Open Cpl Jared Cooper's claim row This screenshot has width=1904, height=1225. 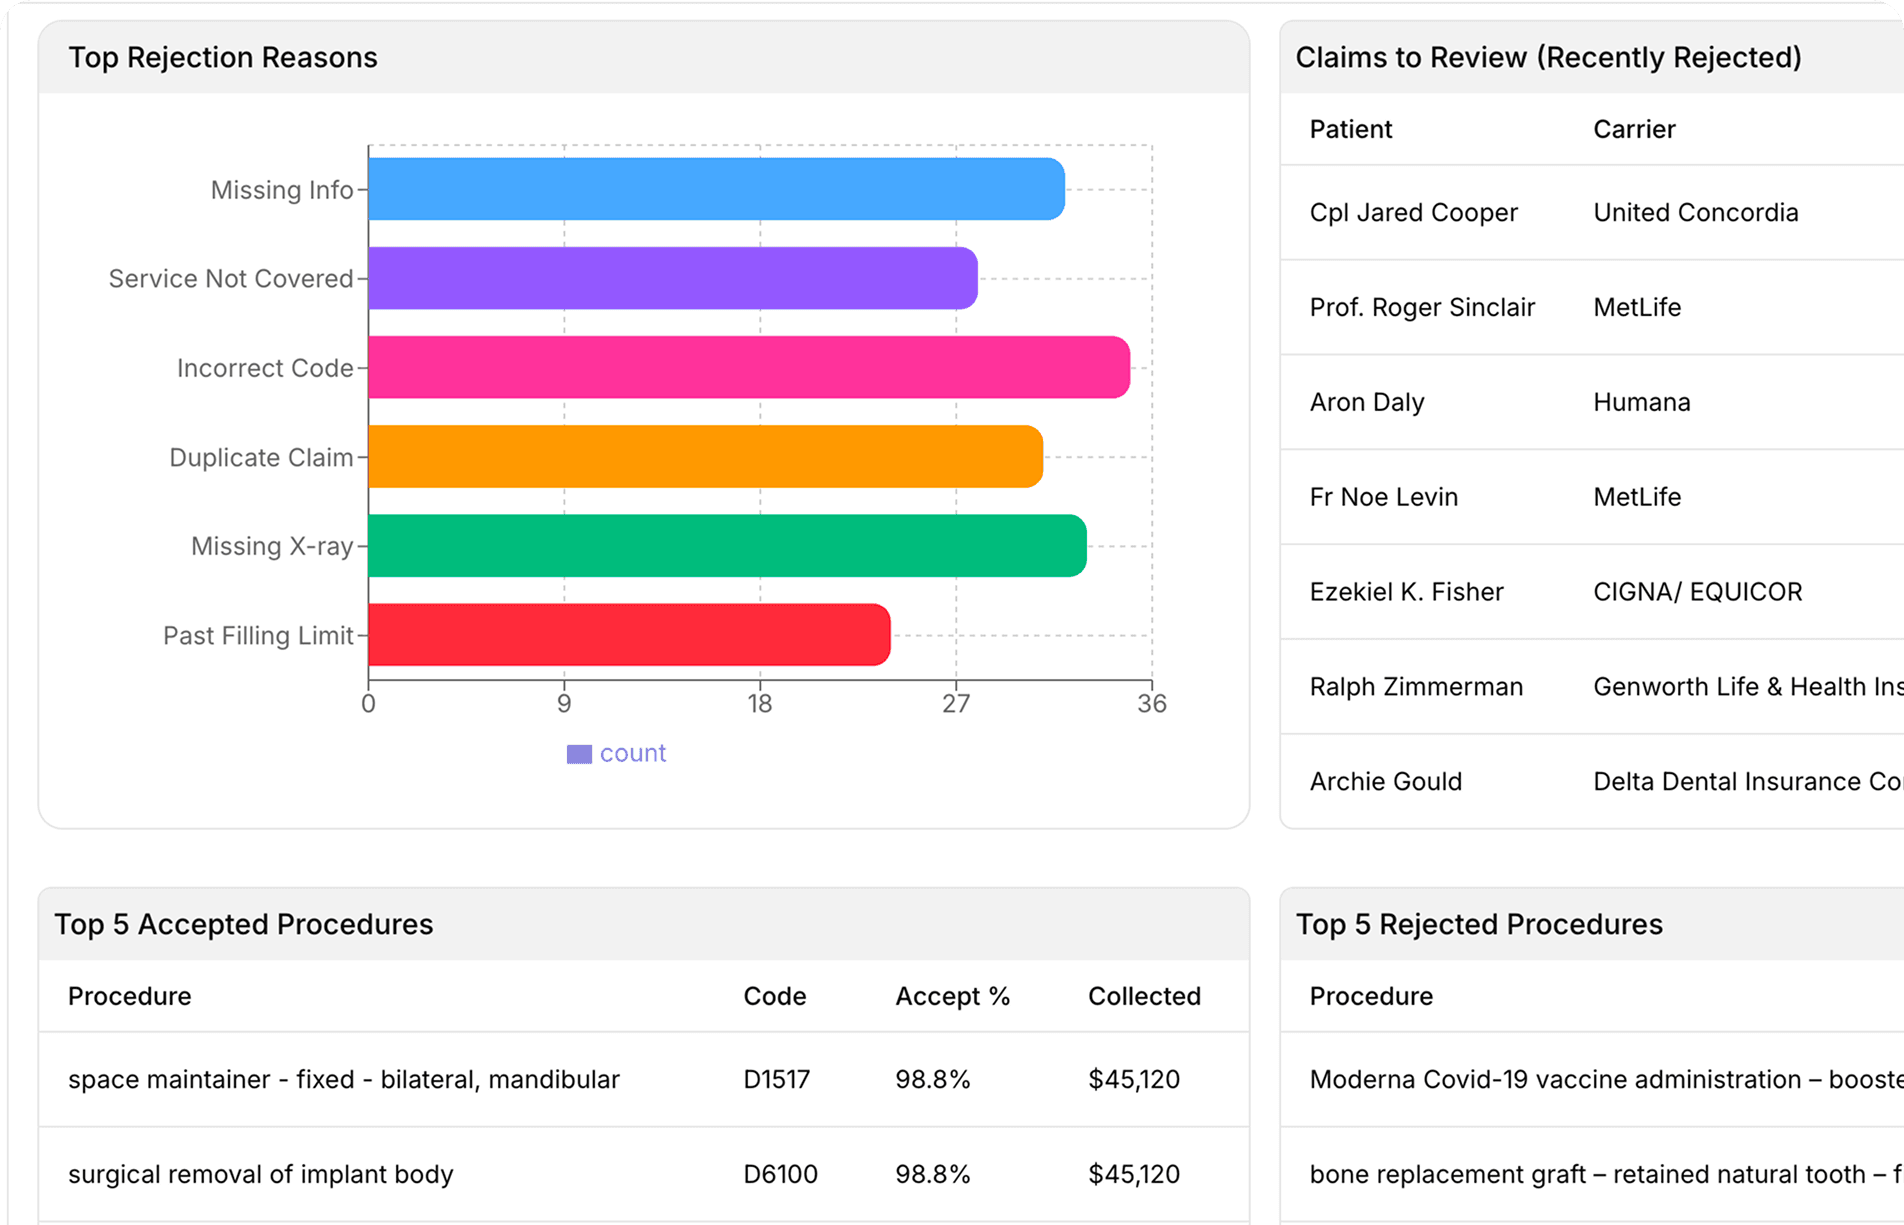pyautogui.click(x=1413, y=213)
